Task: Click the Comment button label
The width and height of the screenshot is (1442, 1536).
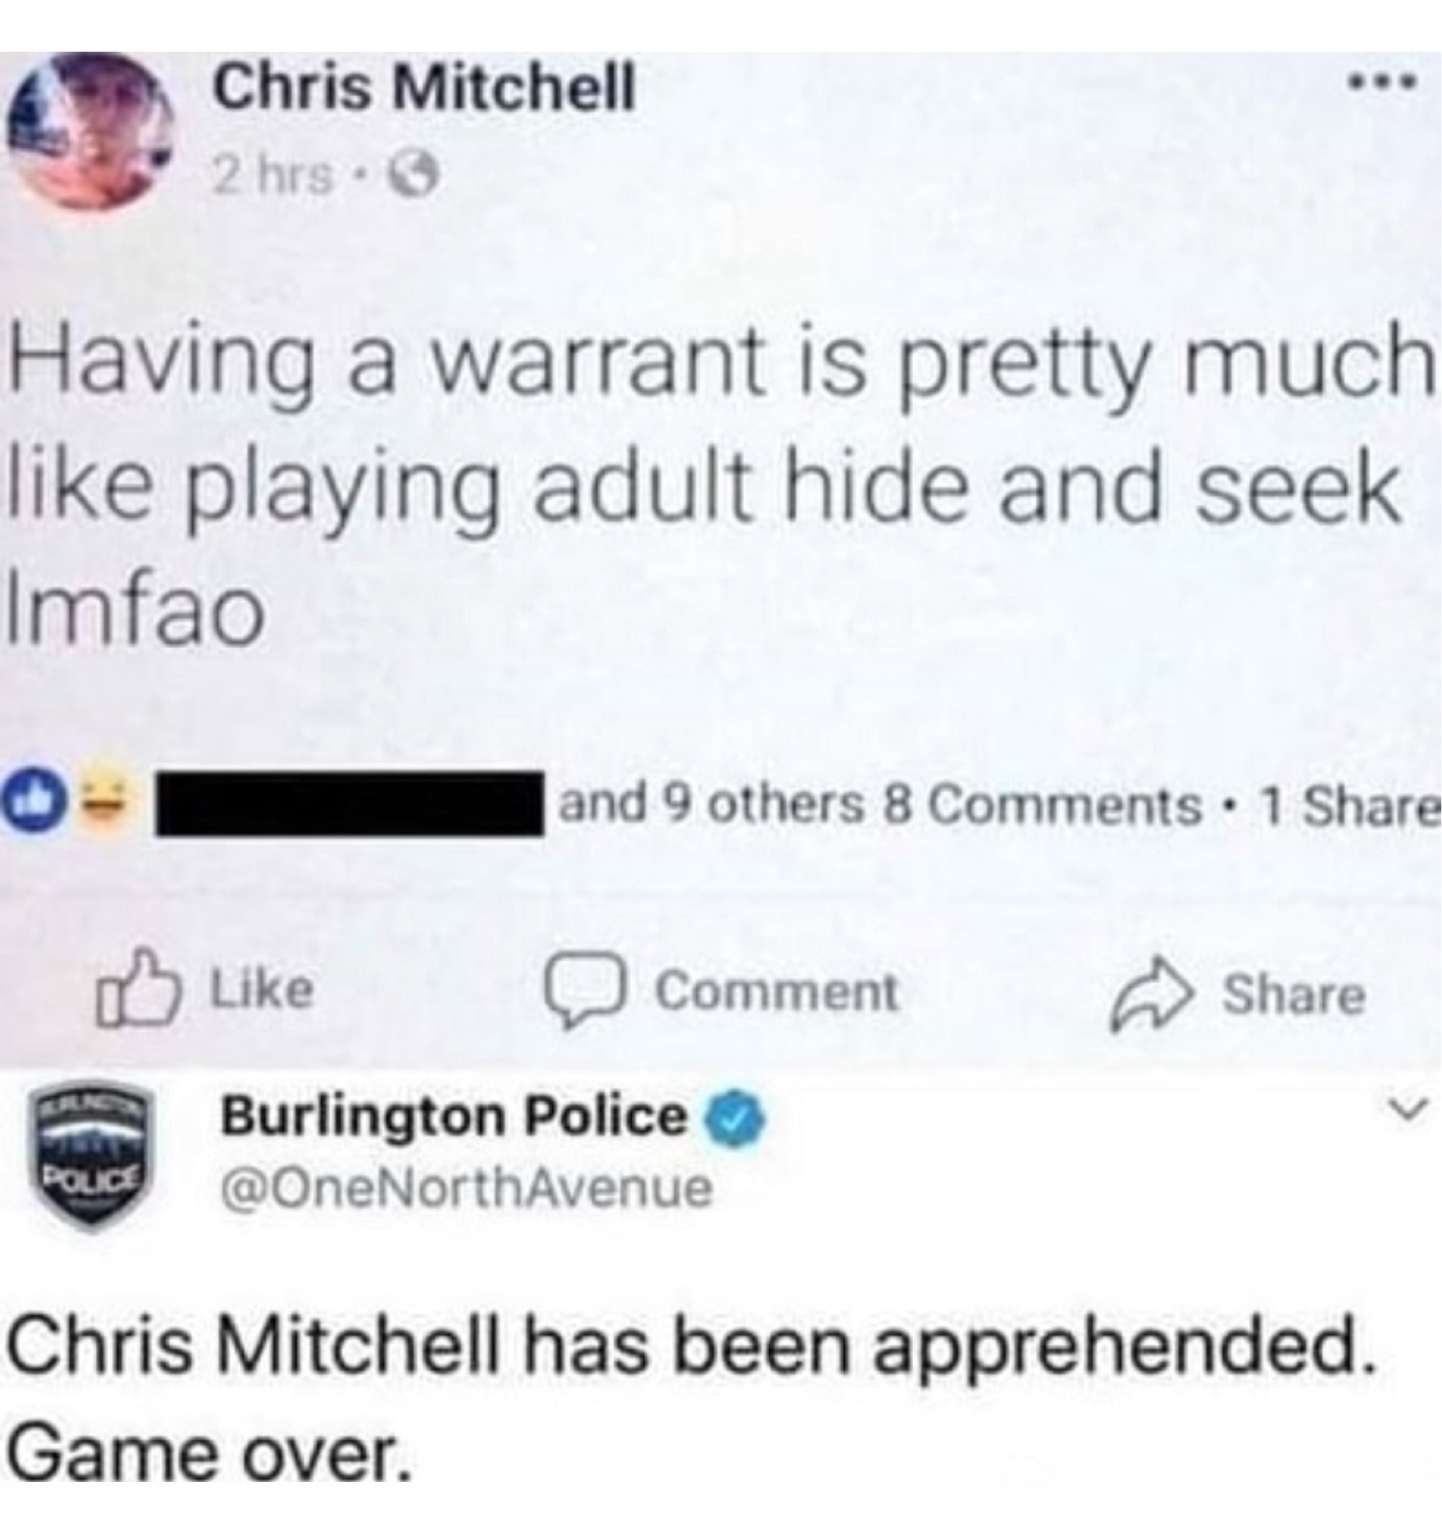Action: click(x=777, y=992)
